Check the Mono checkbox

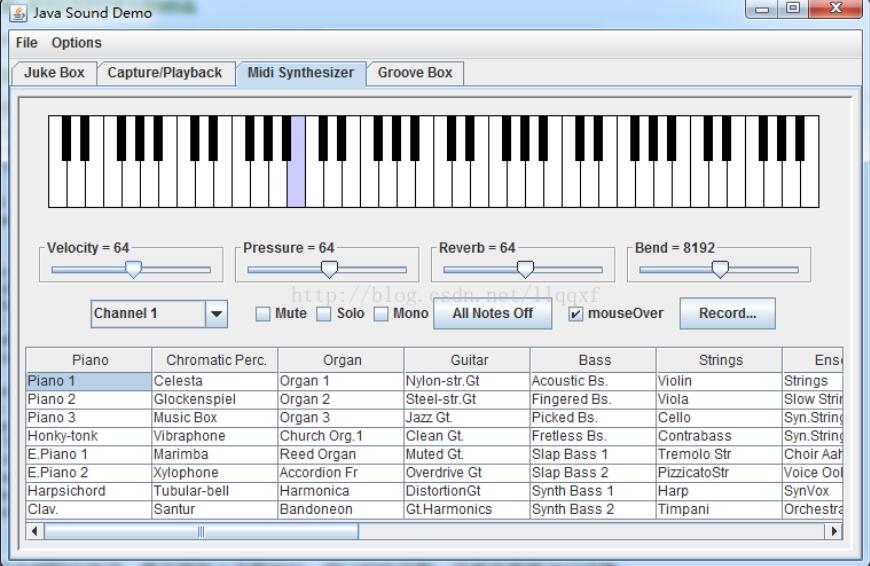pyautogui.click(x=381, y=314)
